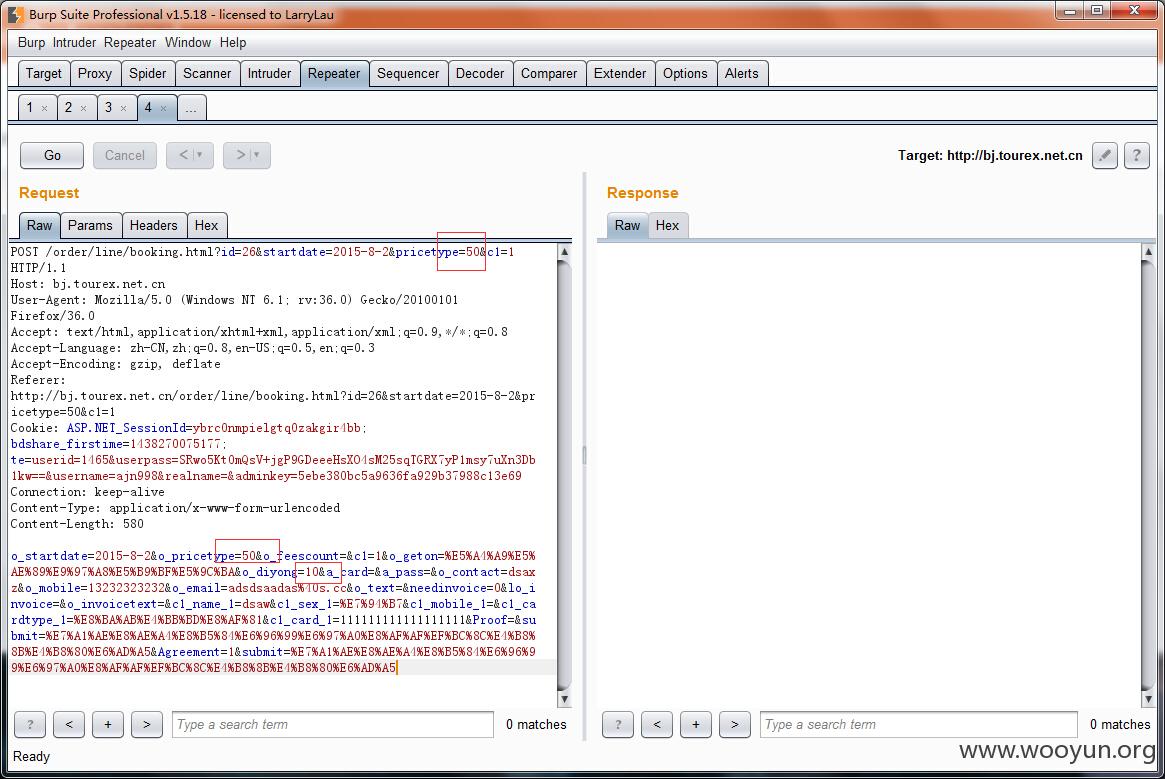This screenshot has width=1165, height=779.
Task: Switch to the Sequencer tab
Action: pos(408,74)
